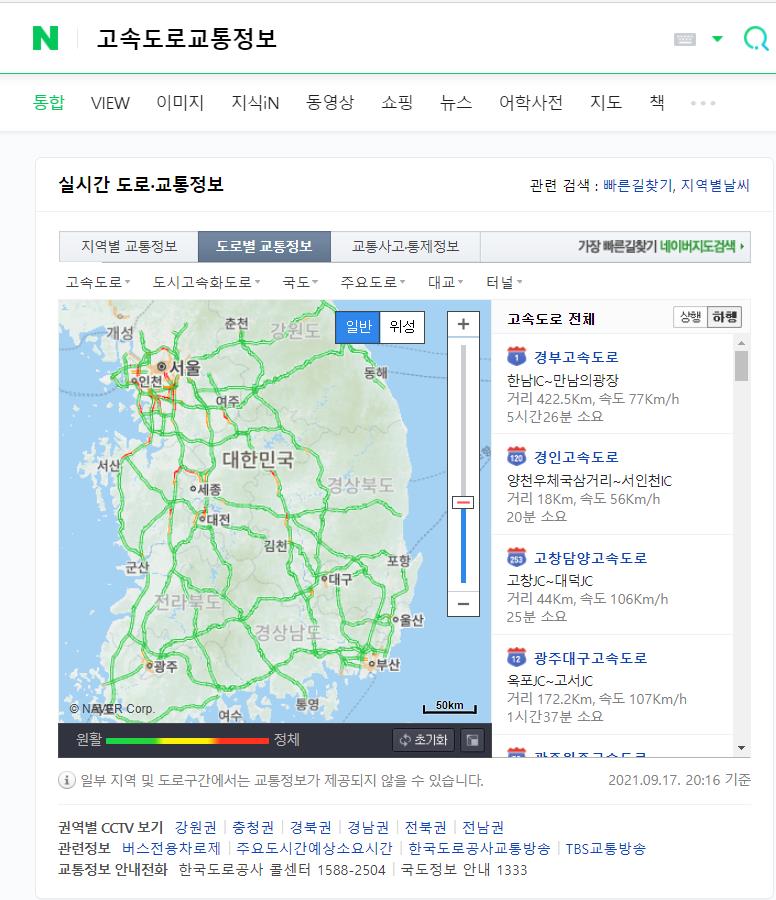
Task: Open the 쇼핑 tab
Action: (397, 103)
